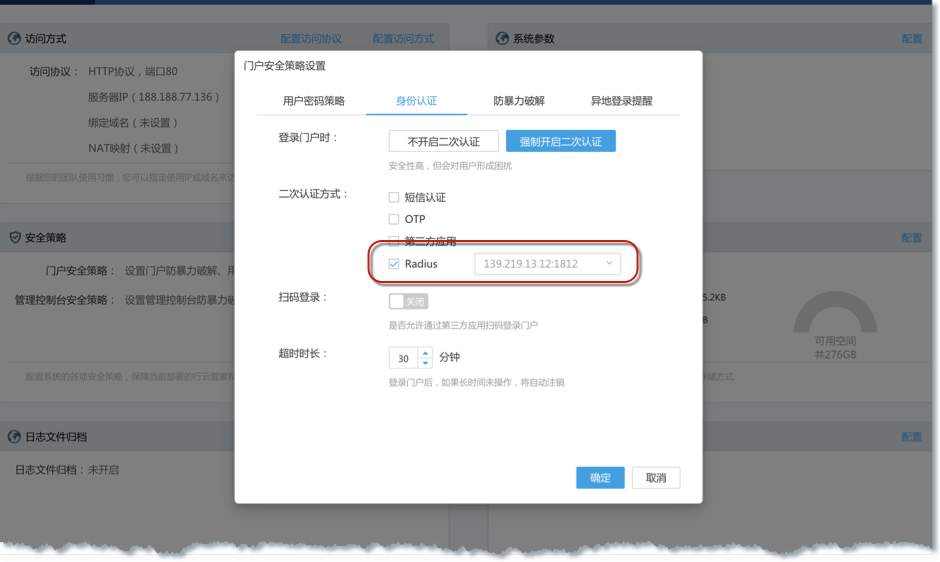Image resolution: width=940 pixels, height=562 pixels.
Task: Tick the 第三方应用 checkbox
Action: (394, 241)
